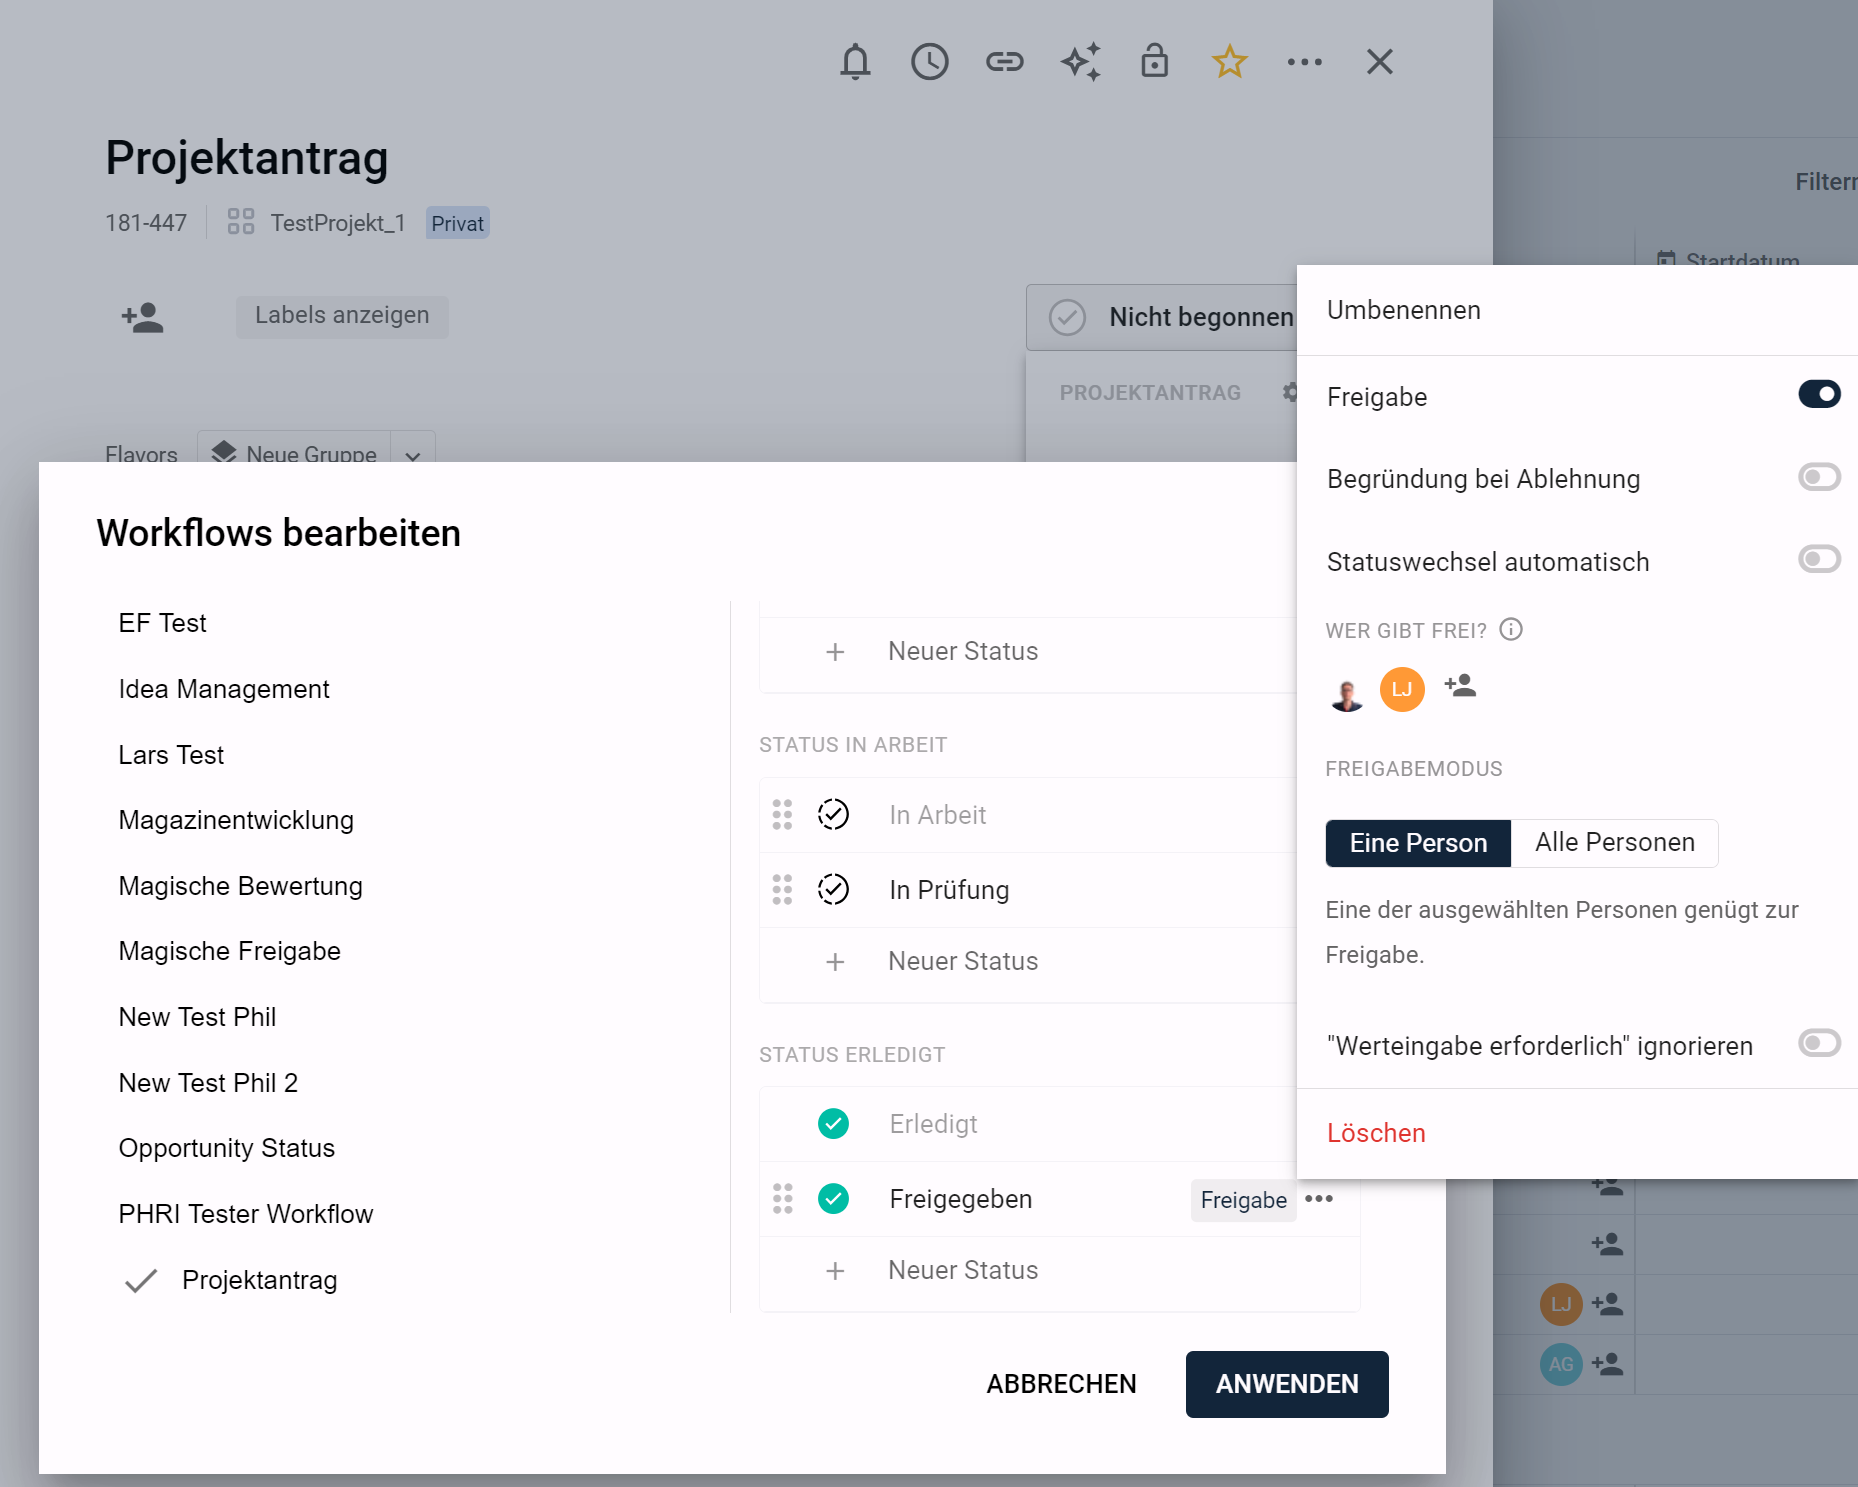Open three-dot menu for Freigegeben status
The height and width of the screenshot is (1487, 1858).
(x=1319, y=1198)
